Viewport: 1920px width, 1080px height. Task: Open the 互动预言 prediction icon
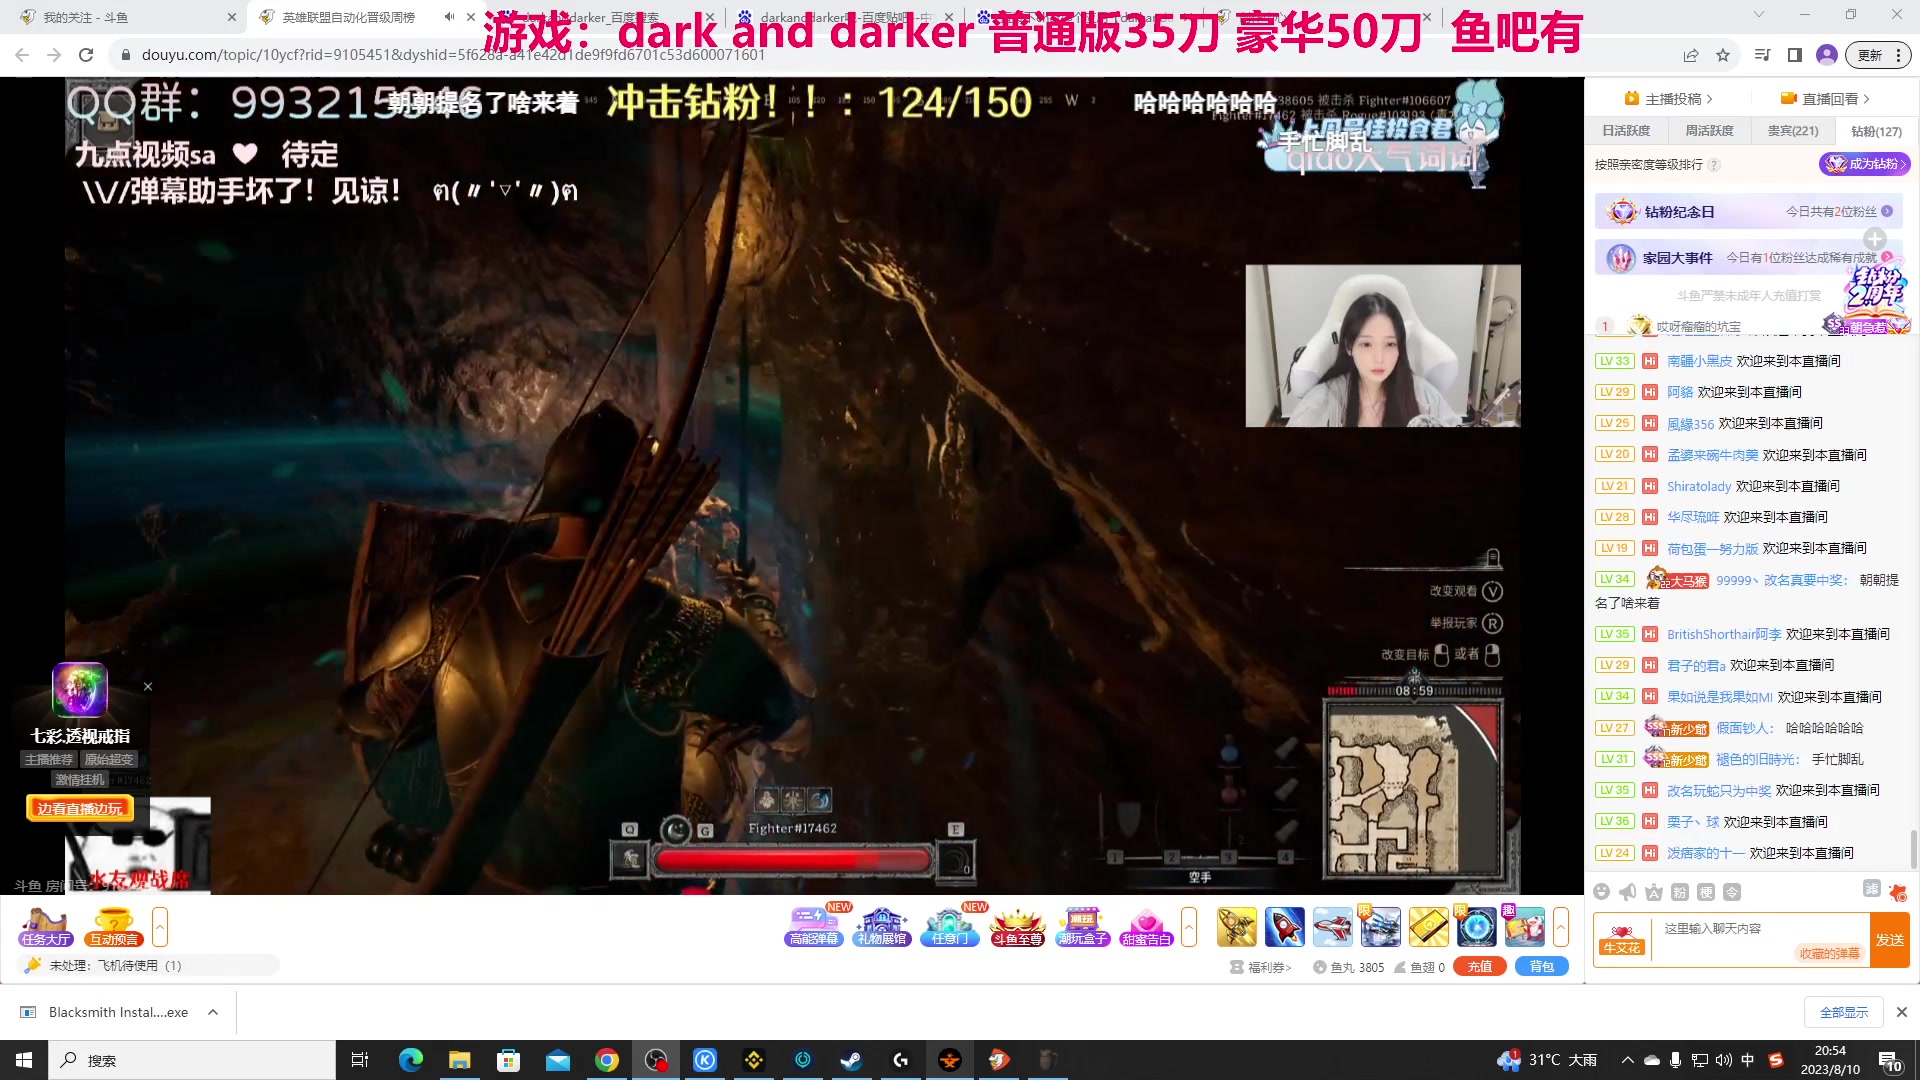(x=113, y=926)
